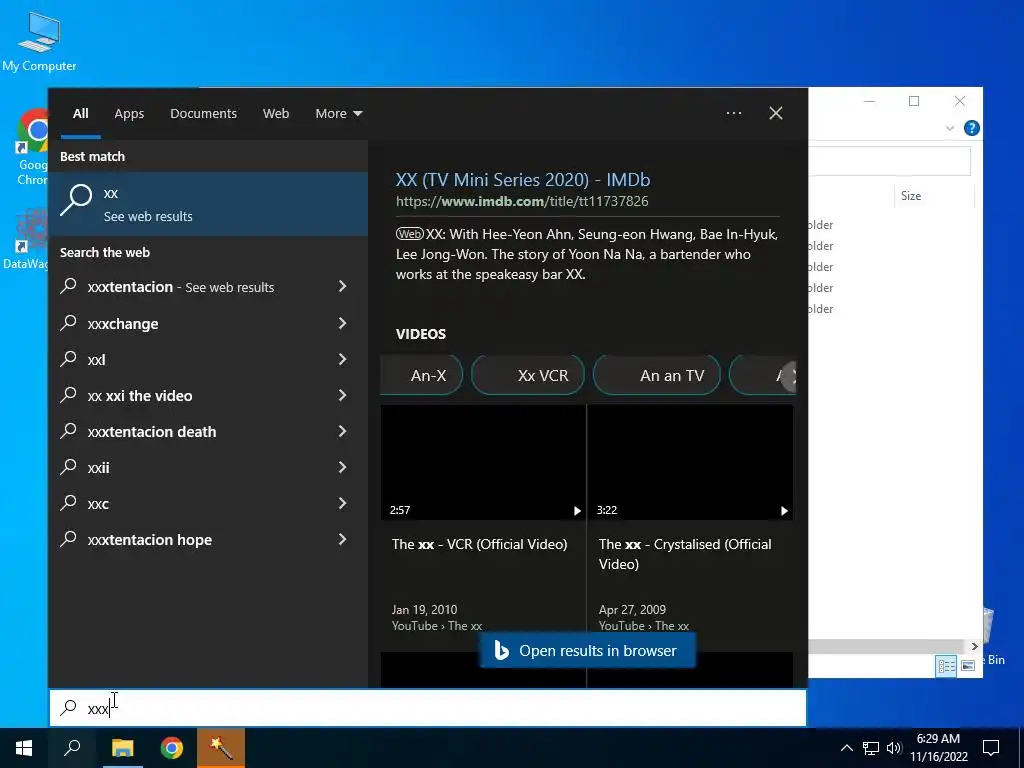Click Explorer horizontal scrollbar right arrow
This screenshot has width=1024, height=768.
[x=974, y=647]
